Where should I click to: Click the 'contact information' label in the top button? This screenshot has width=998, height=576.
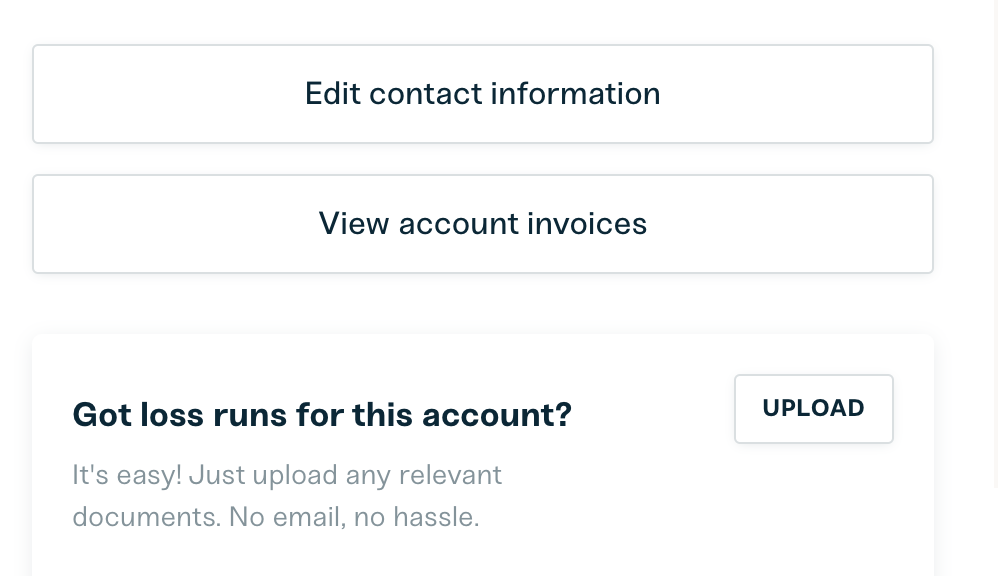pyautogui.click(x=514, y=94)
